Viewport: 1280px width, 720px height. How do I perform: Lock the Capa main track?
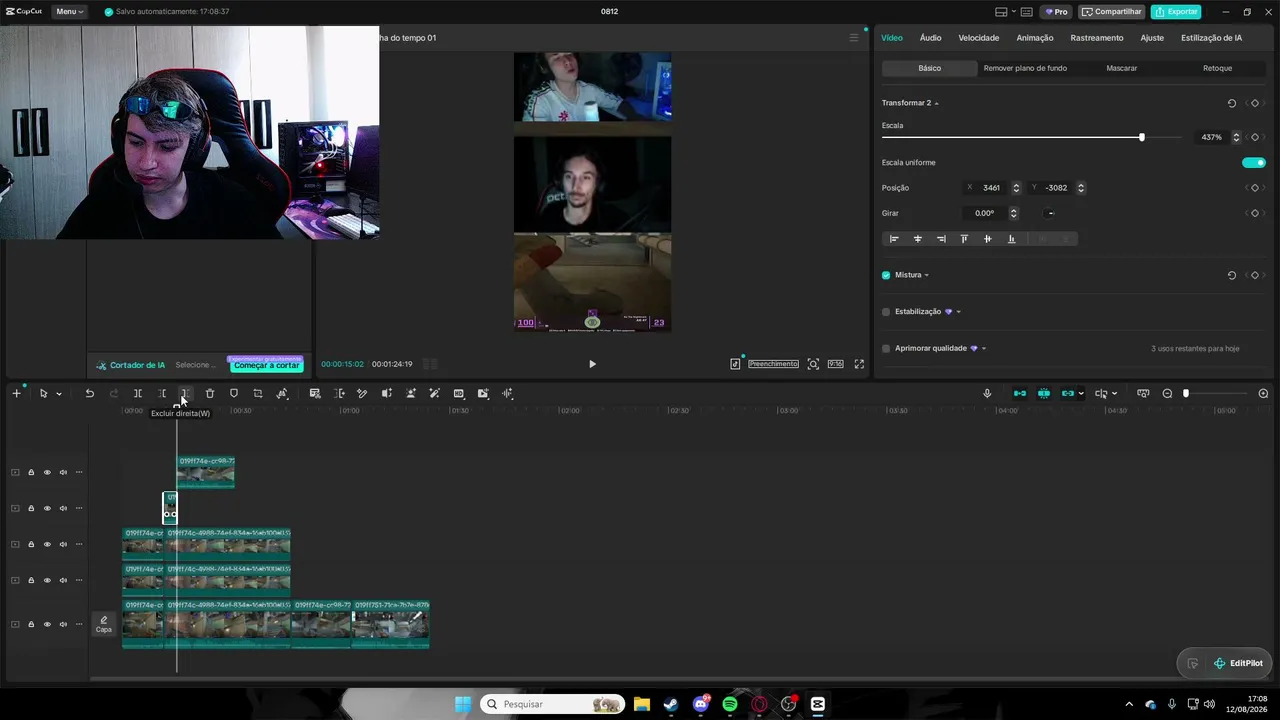[x=31, y=624]
